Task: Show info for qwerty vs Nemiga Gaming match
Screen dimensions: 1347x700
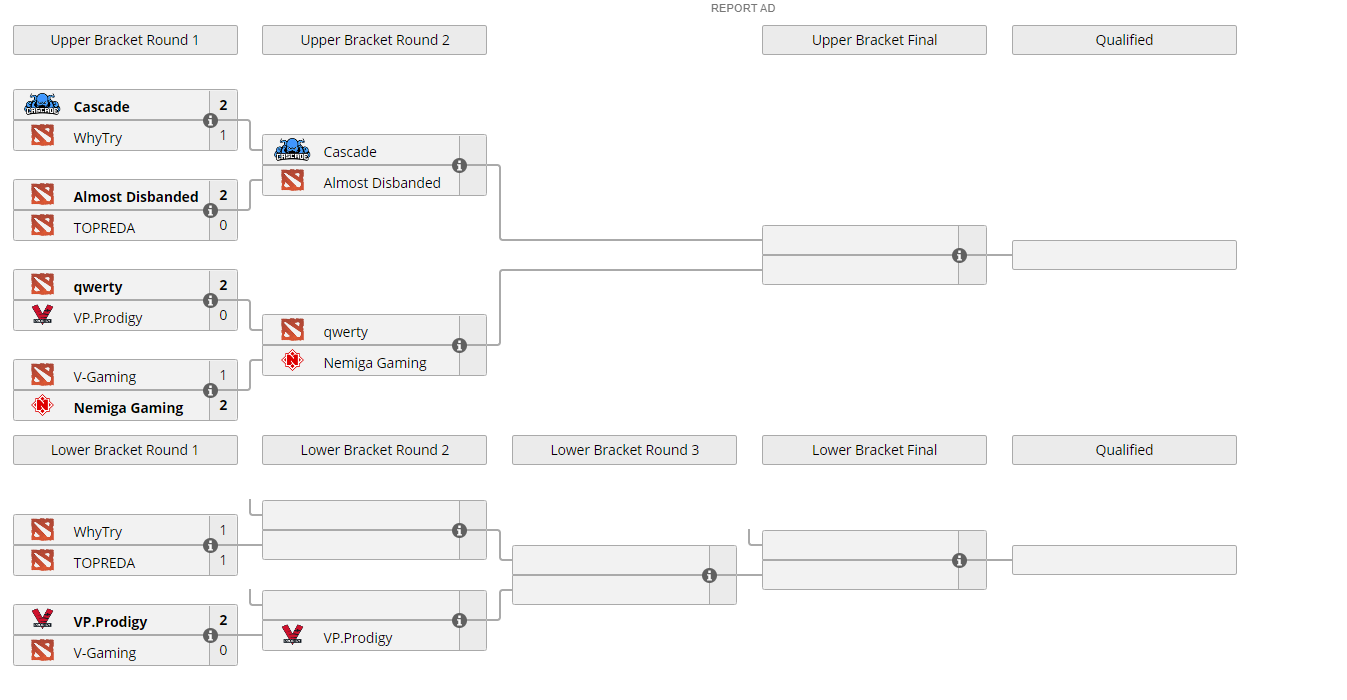Action: pos(459,346)
